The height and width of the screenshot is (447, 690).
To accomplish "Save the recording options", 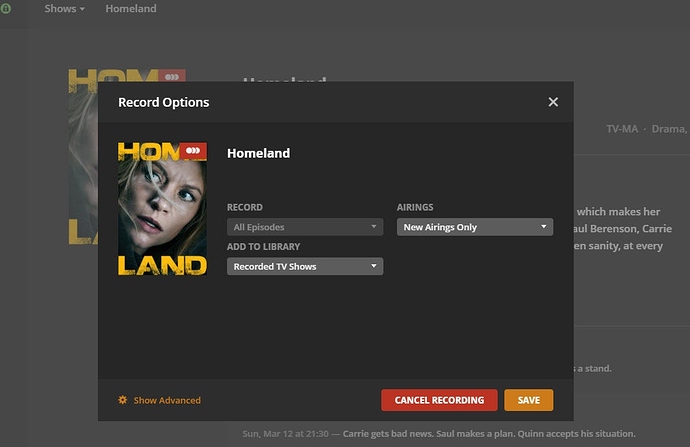I will (x=529, y=400).
